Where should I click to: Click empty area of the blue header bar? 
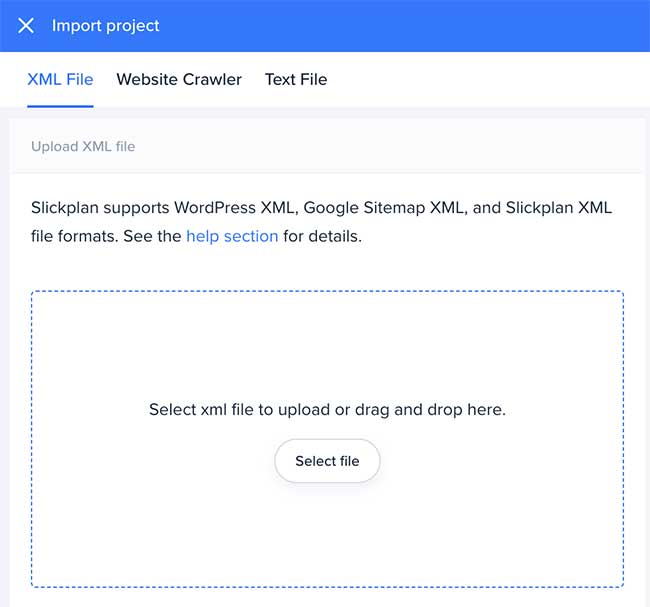tap(420, 26)
